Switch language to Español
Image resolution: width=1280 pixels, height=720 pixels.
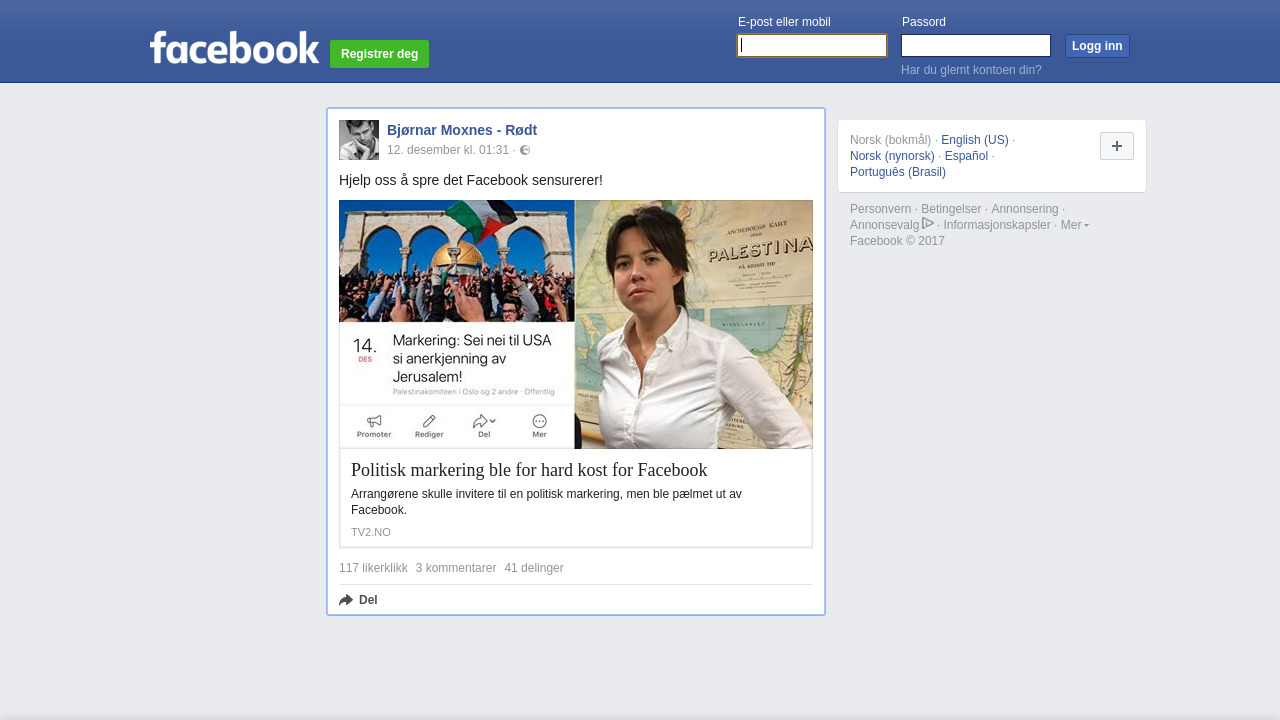966,156
